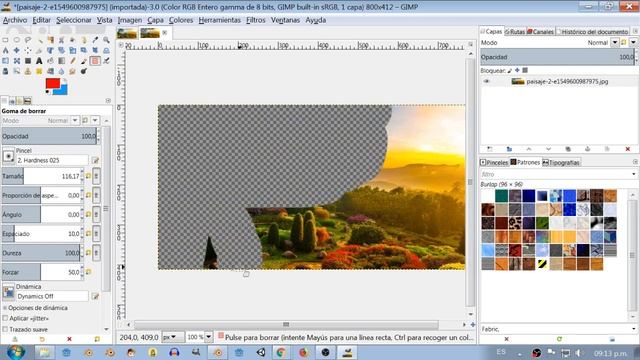The image size is (640, 360).
Task: Select the Ellipse Select tool
Action: coord(17,40)
